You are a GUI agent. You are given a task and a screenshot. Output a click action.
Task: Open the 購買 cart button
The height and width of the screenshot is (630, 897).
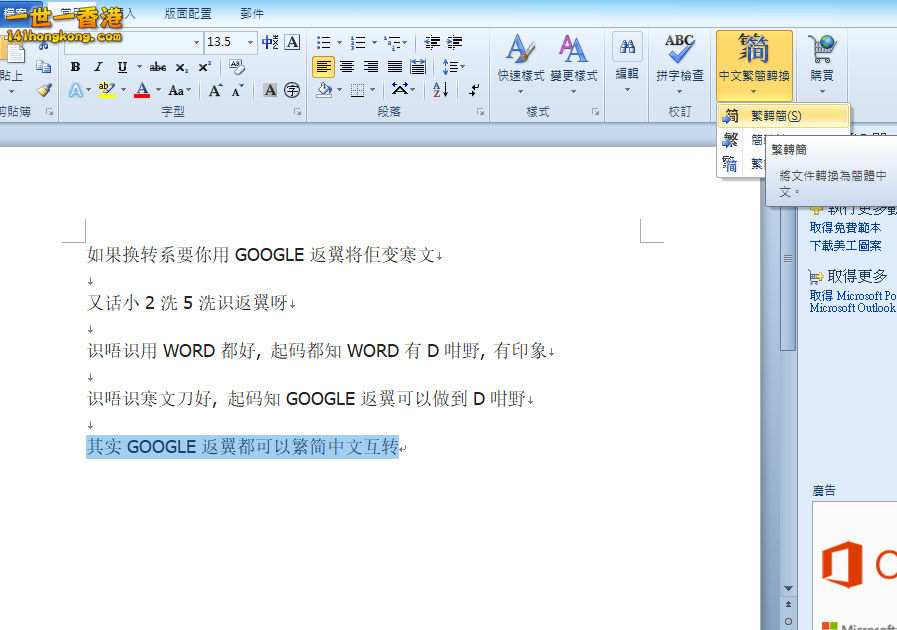(x=822, y=64)
